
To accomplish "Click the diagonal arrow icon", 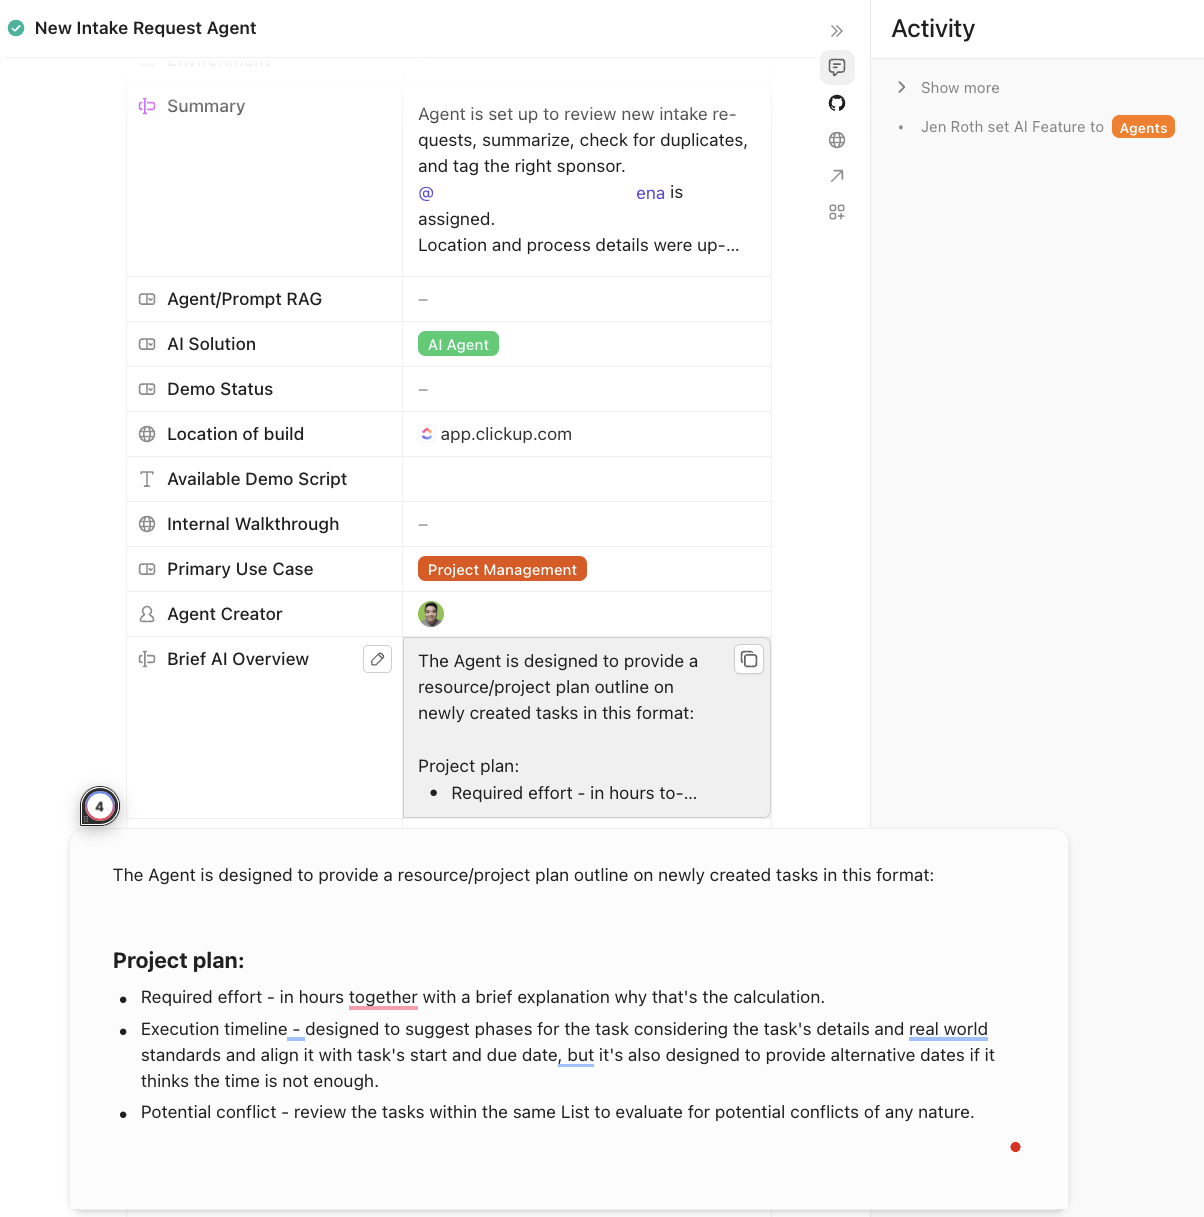I will point(837,176).
